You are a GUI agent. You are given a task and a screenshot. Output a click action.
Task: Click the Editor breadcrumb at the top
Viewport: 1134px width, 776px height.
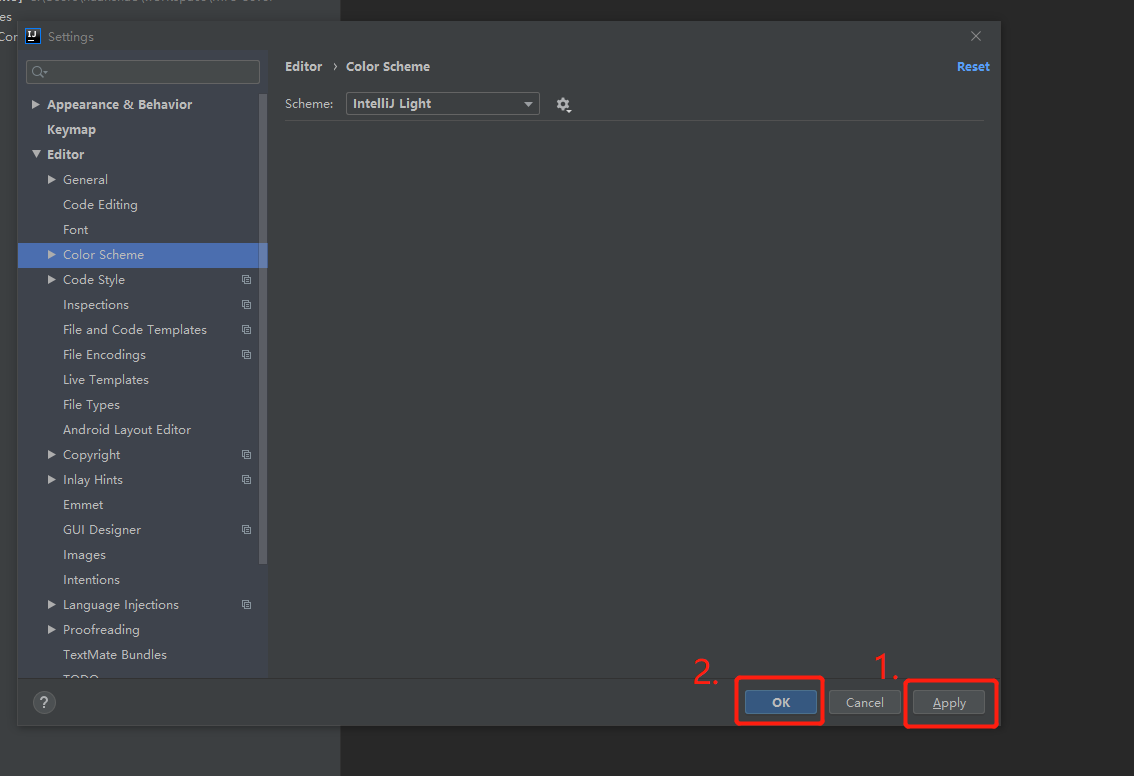(x=303, y=66)
